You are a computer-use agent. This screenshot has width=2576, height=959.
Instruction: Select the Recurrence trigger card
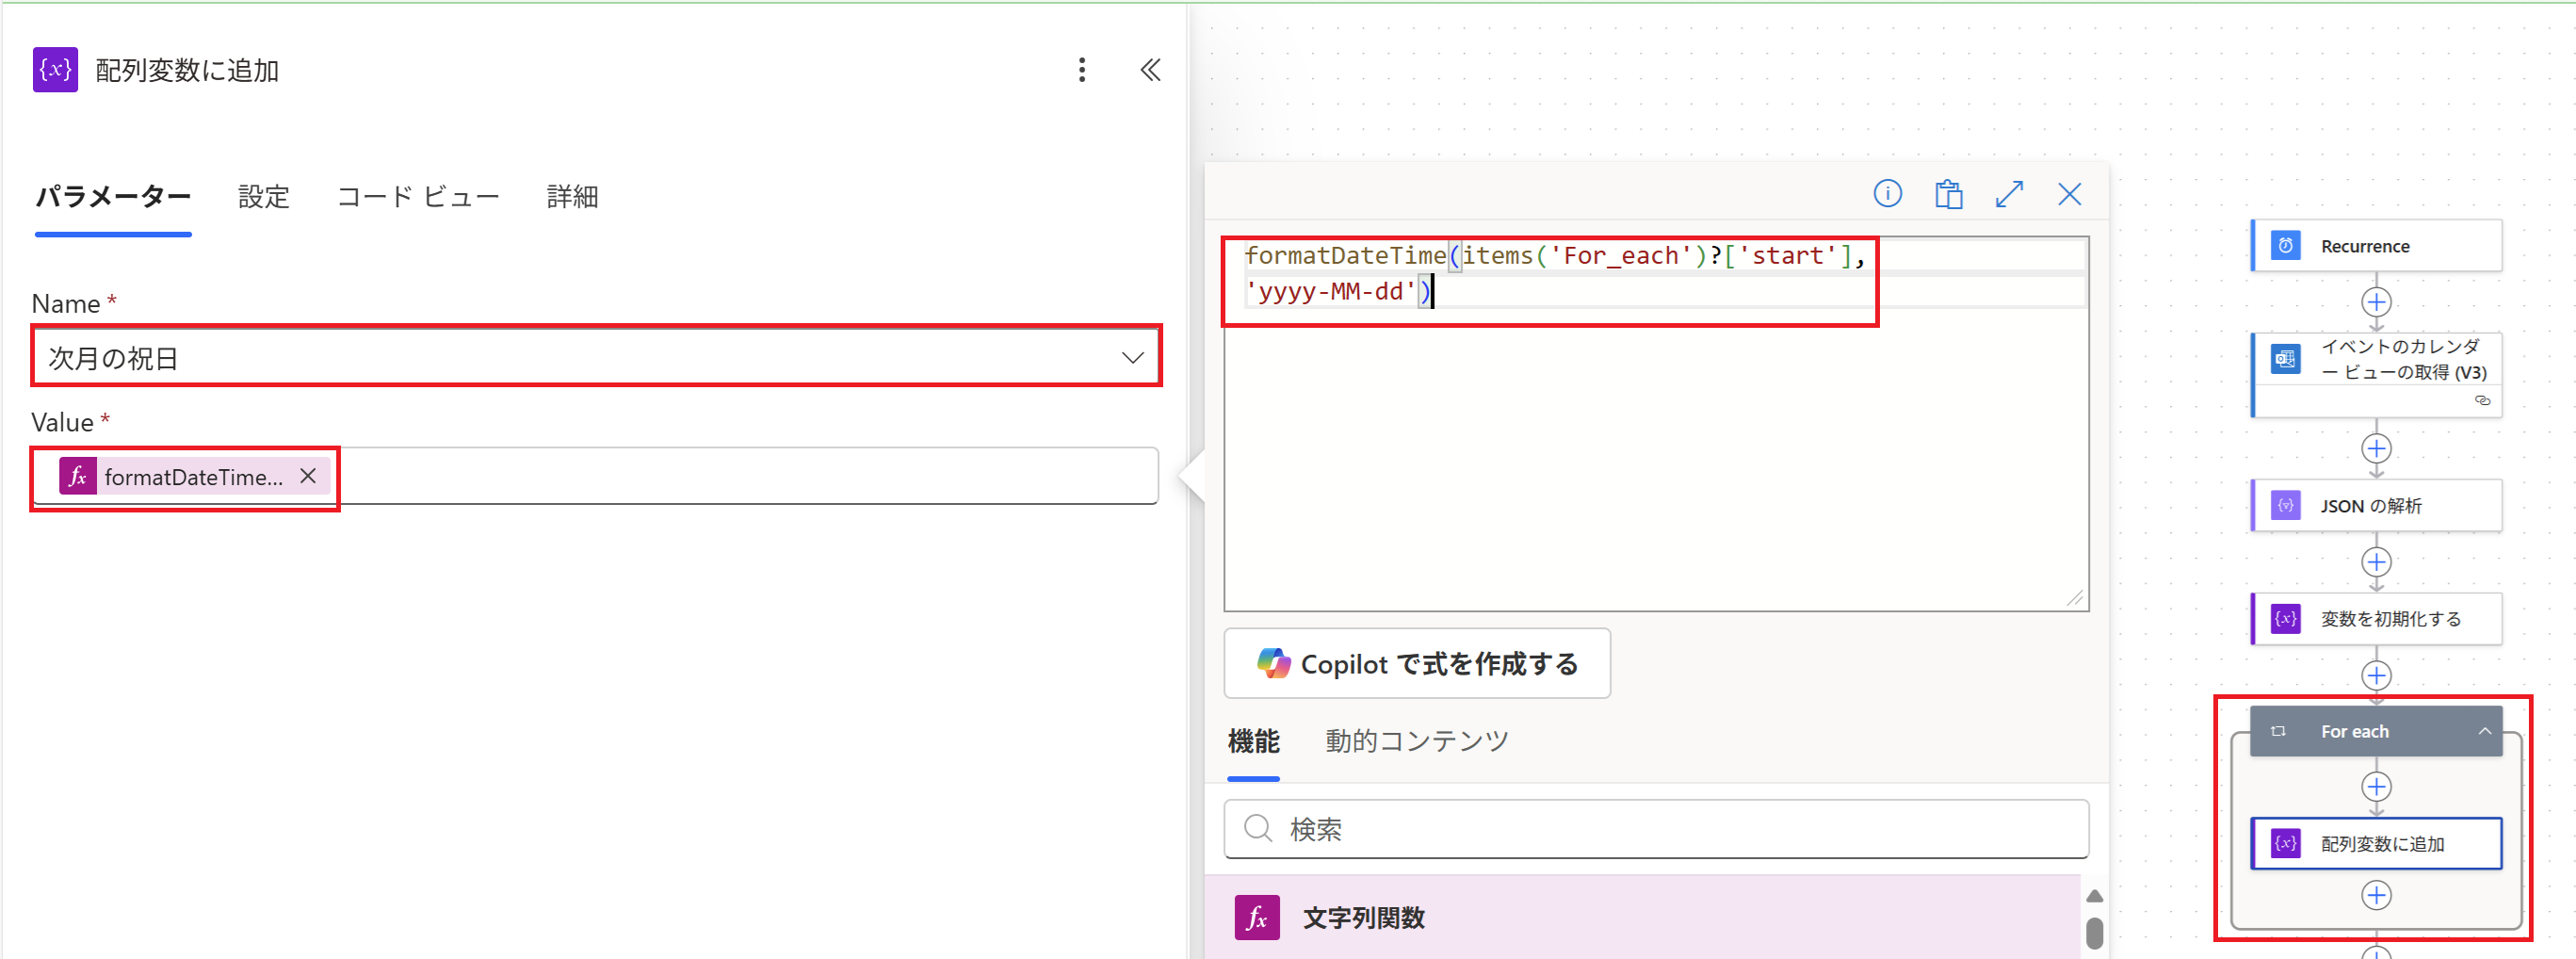click(2376, 246)
